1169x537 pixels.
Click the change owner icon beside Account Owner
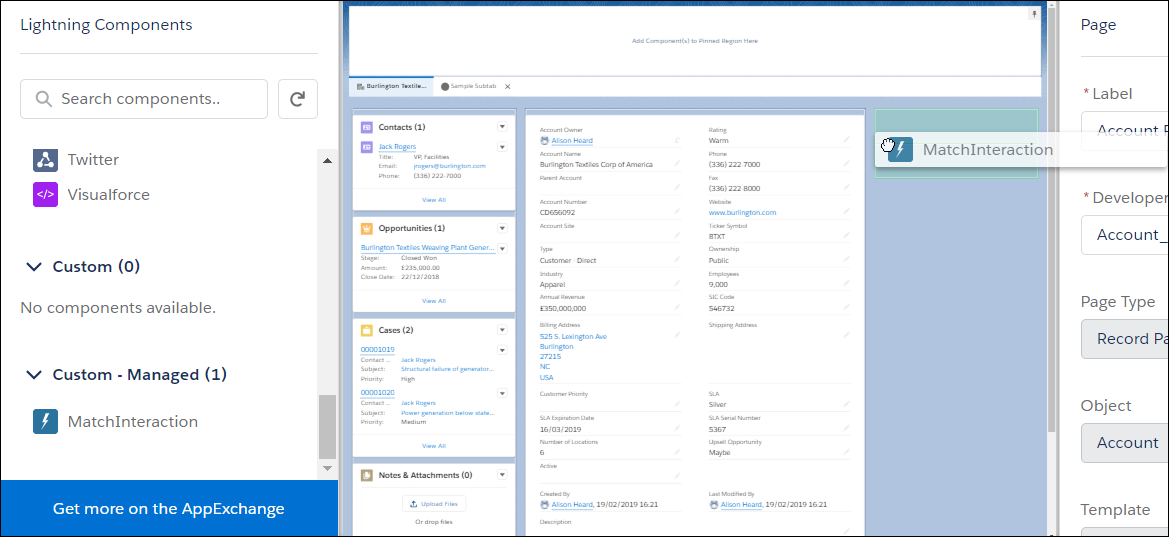(x=677, y=140)
